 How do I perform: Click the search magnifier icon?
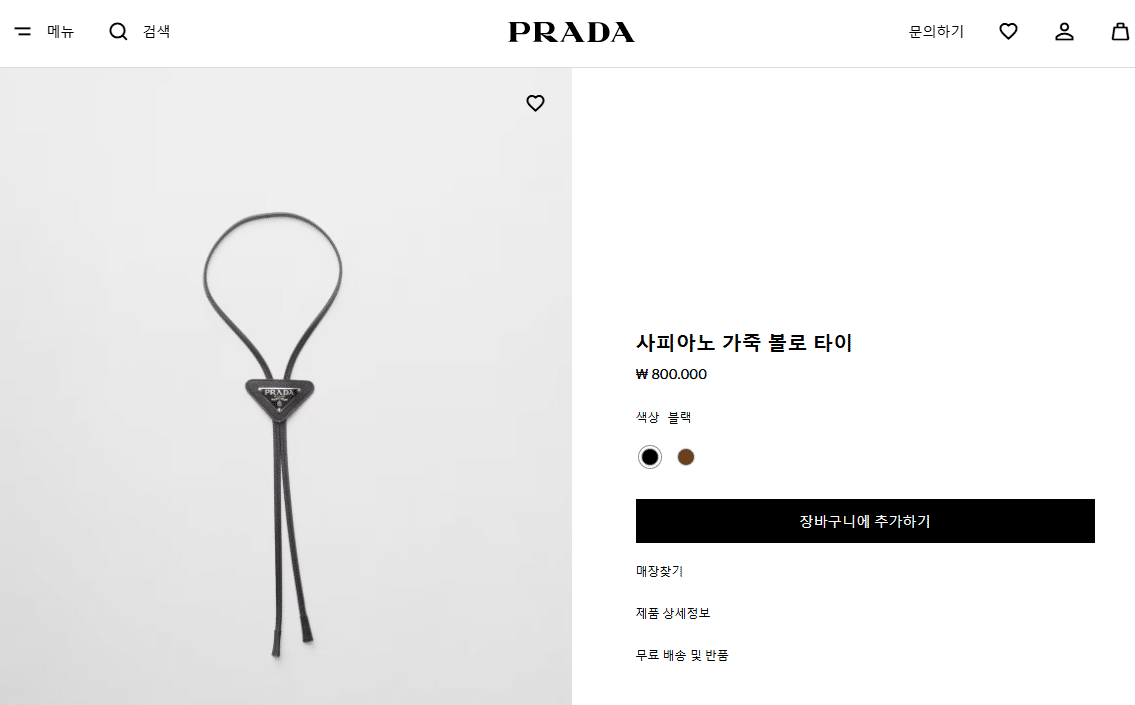118,31
